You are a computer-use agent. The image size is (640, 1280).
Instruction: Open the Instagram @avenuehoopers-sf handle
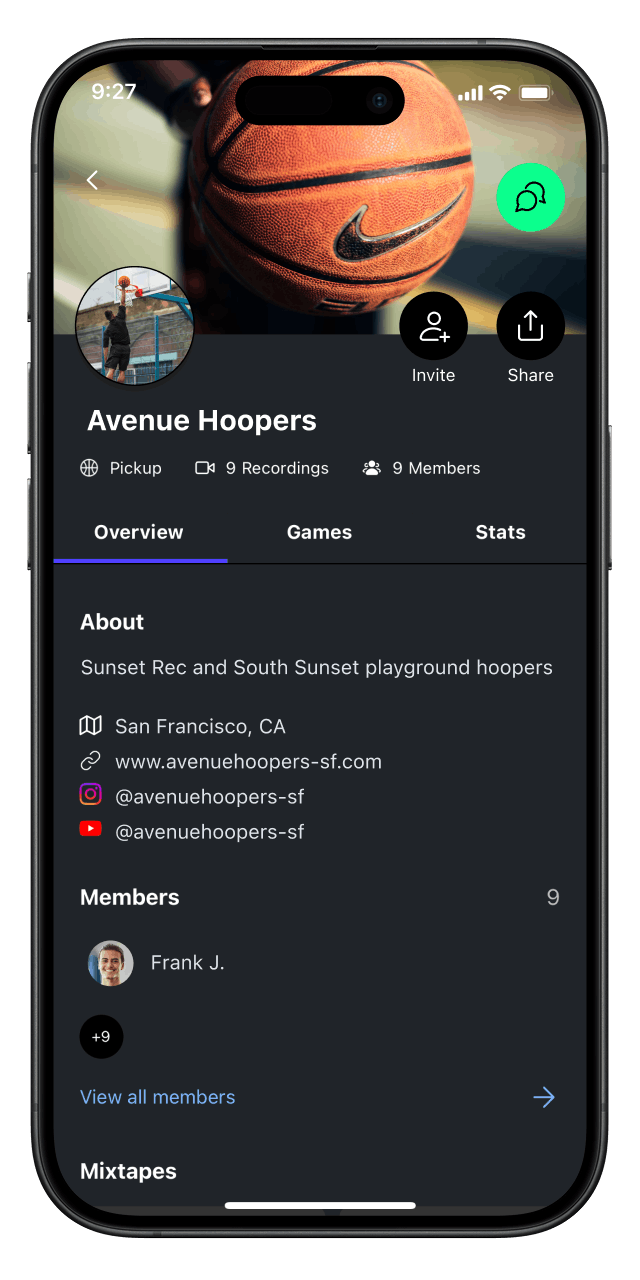pyautogui.click(x=210, y=797)
